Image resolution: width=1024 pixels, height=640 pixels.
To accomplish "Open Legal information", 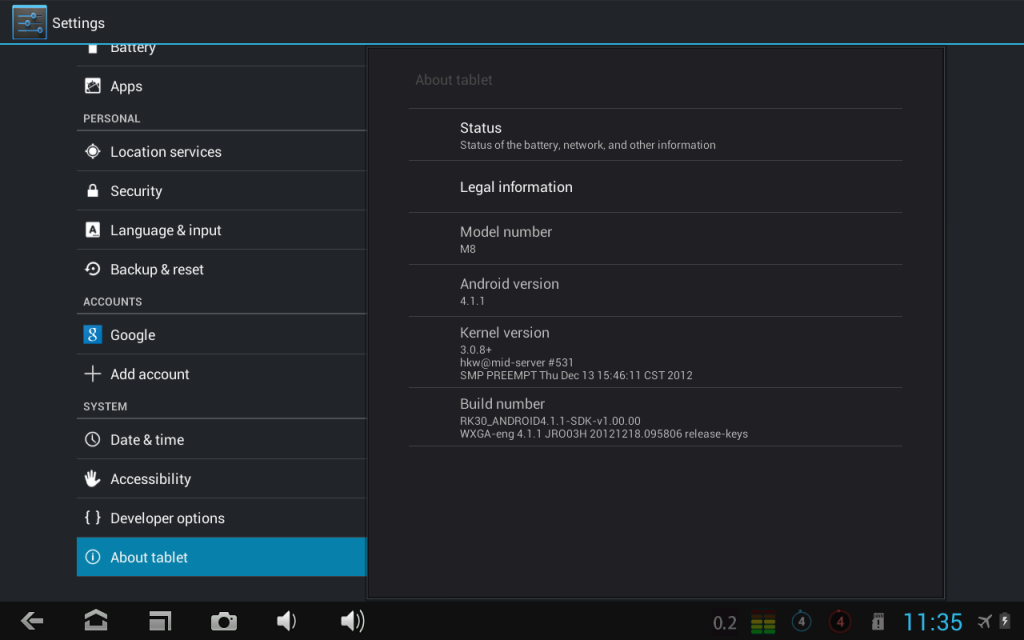I will (655, 187).
